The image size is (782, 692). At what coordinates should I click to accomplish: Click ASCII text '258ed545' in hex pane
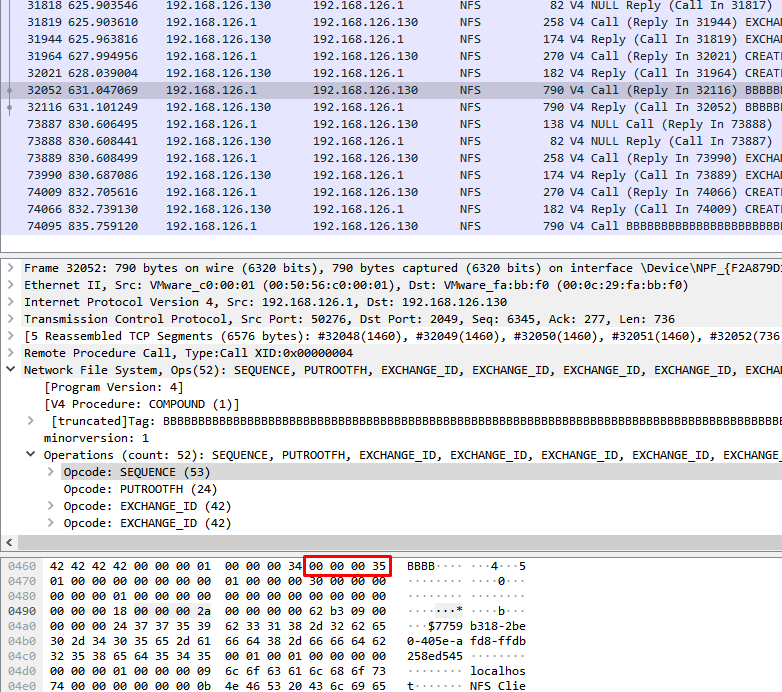point(435,656)
